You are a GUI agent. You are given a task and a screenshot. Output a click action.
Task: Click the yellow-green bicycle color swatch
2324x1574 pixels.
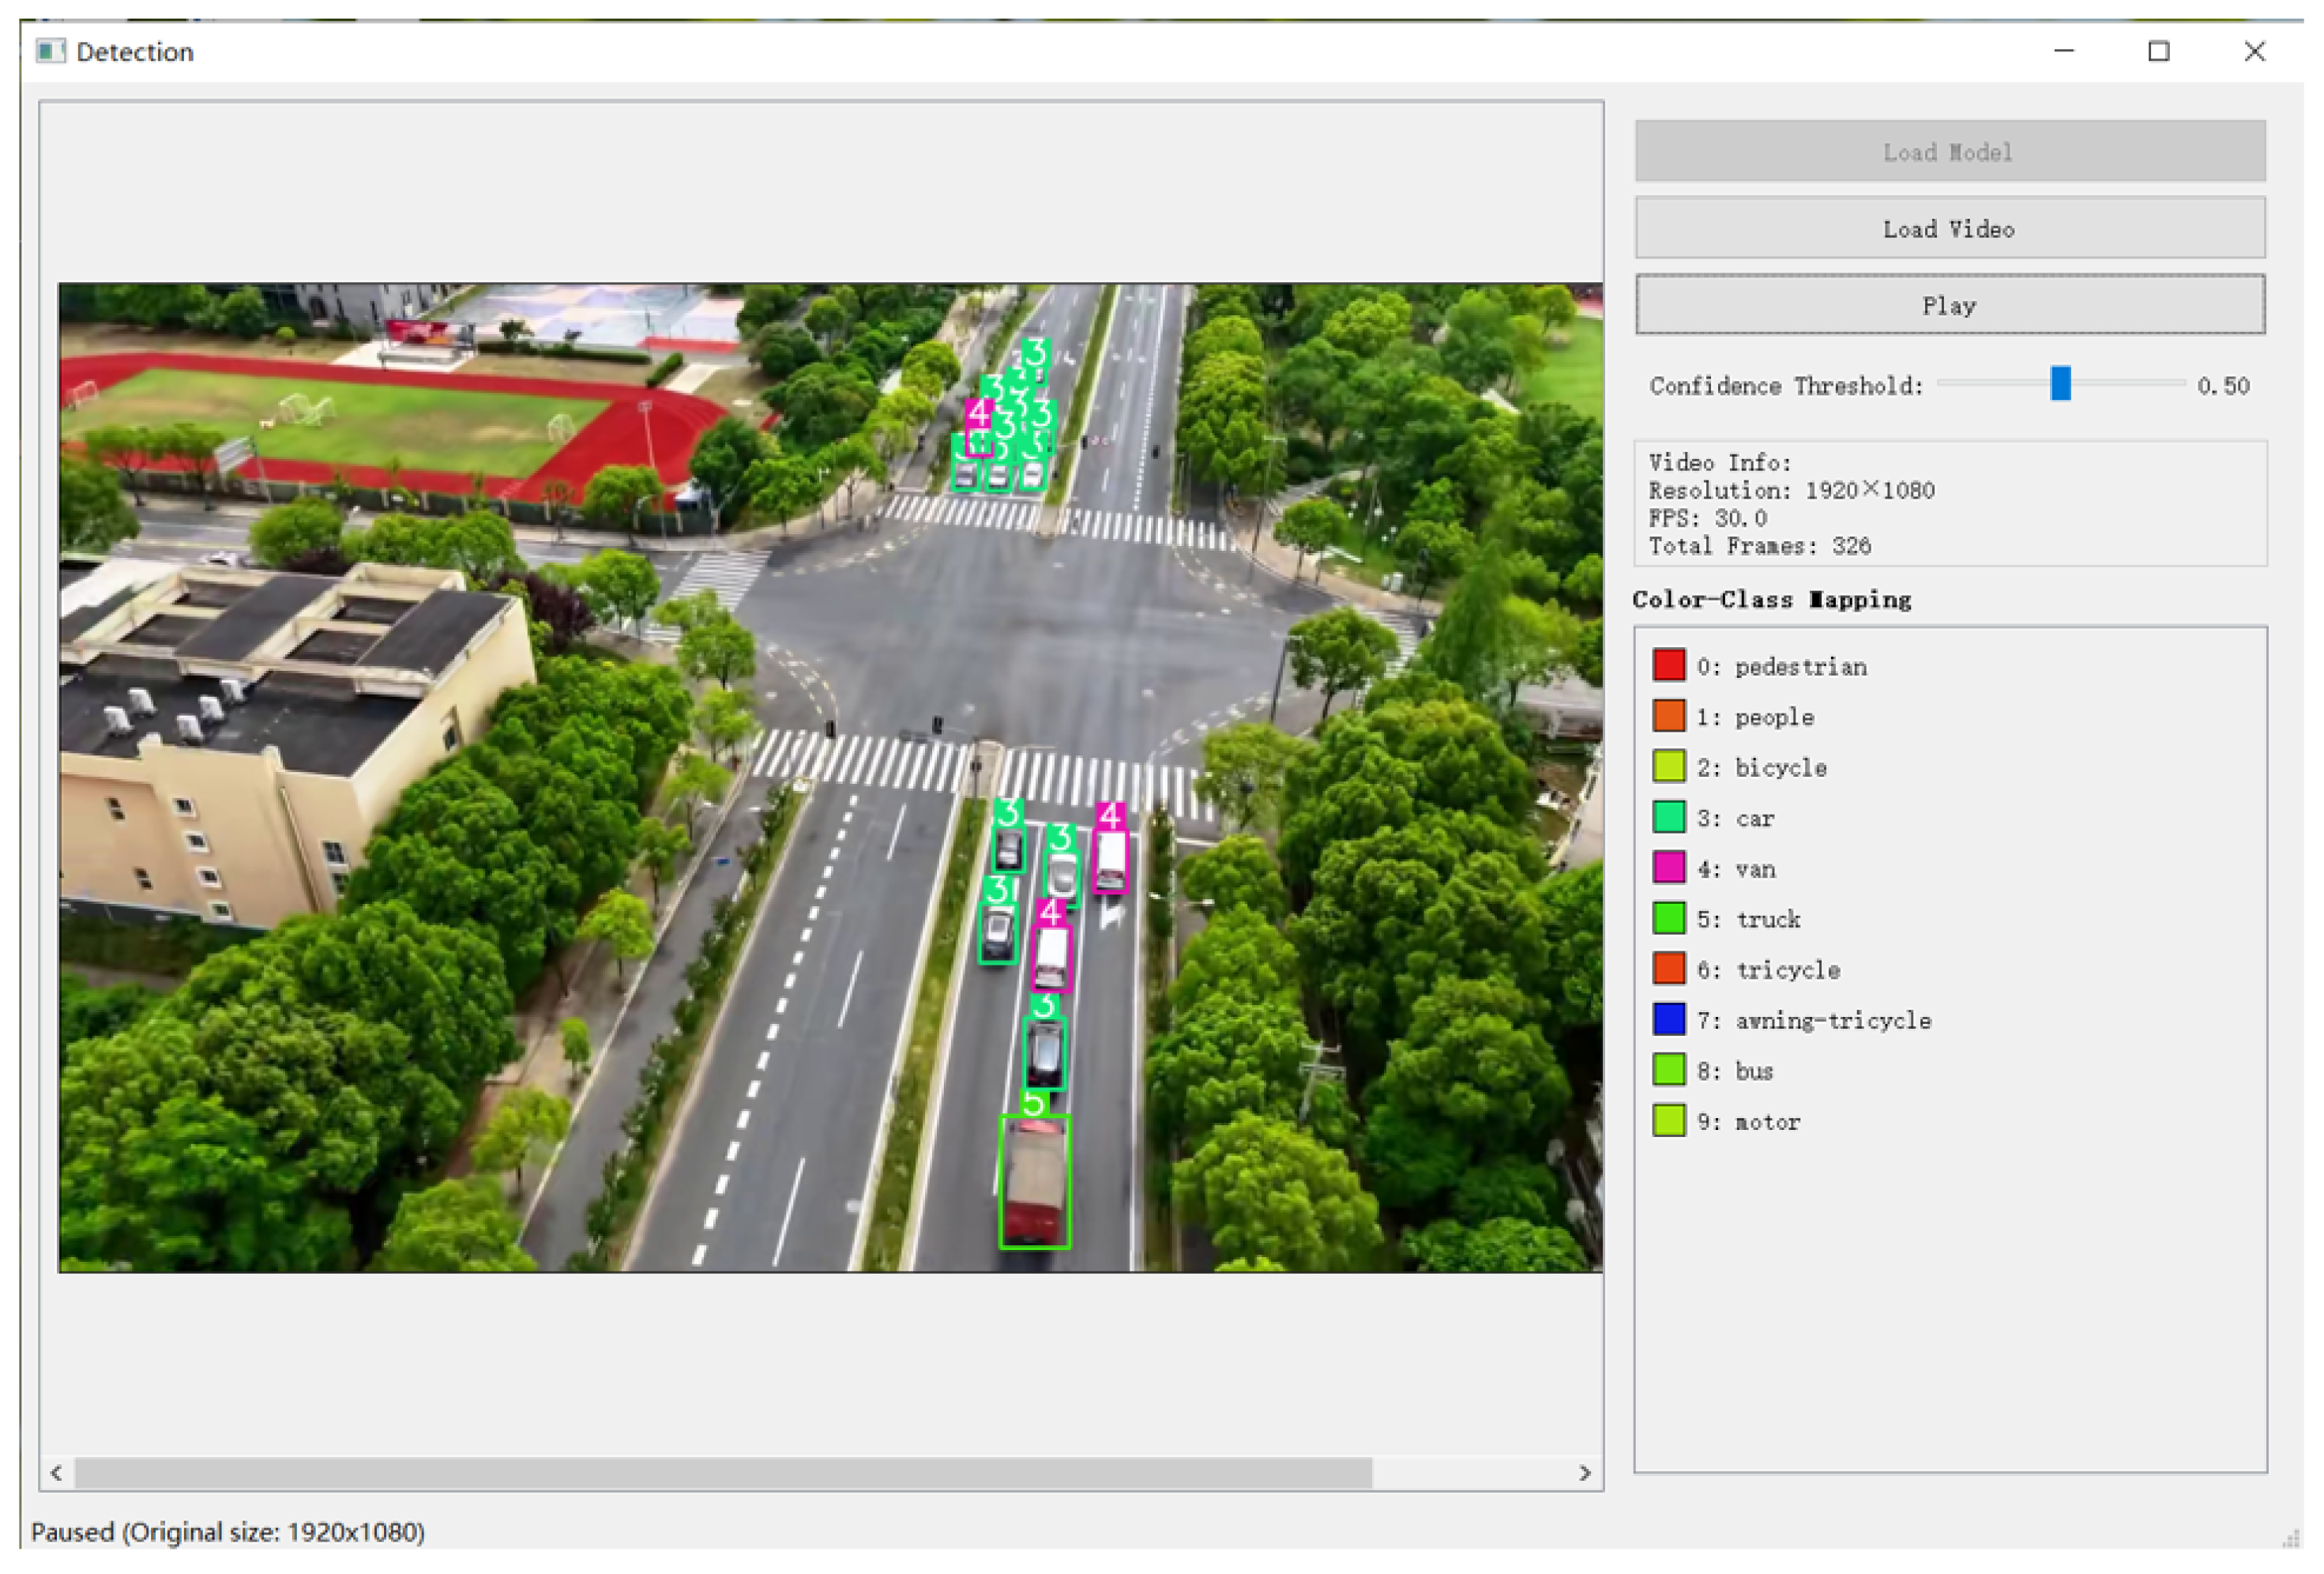1668,766
